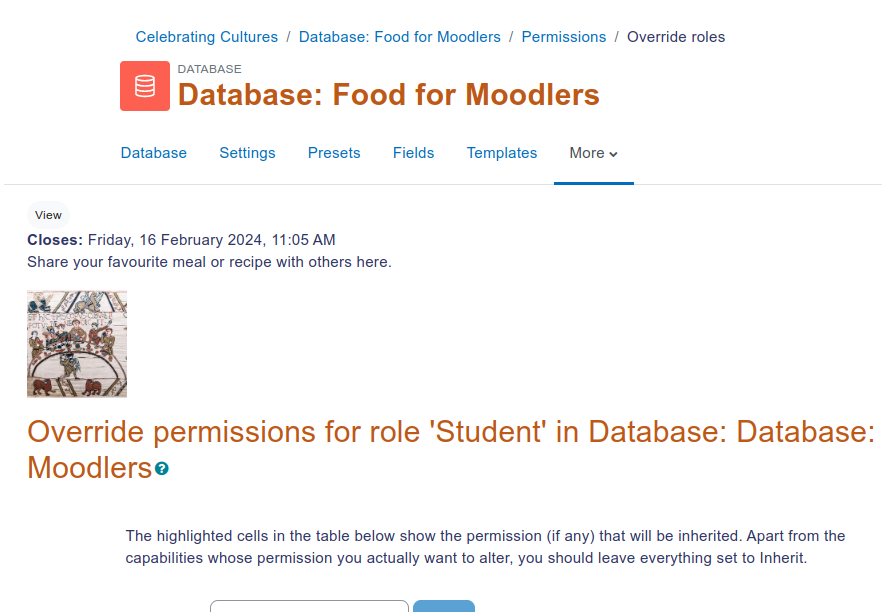Open the Celebrating Cultures breadcrumb link
This screenshot has width=882, height=612.
[206, 37]
